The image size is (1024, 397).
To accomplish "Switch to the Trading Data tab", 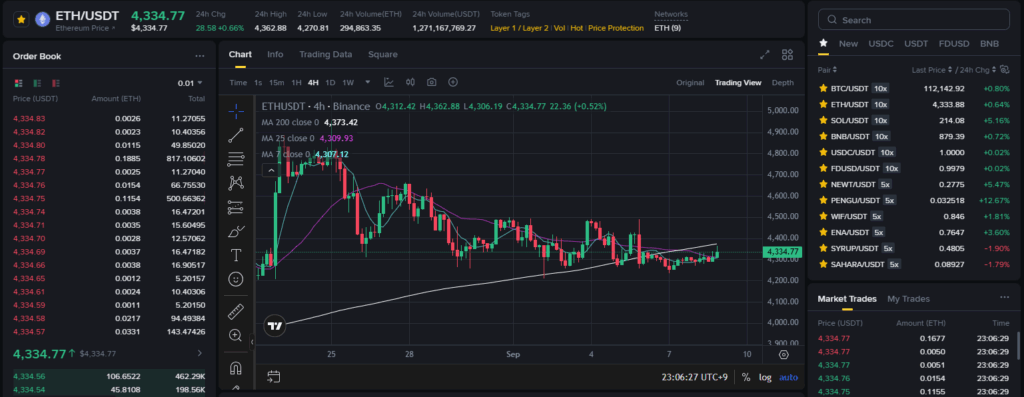I will tap(325, 54).
